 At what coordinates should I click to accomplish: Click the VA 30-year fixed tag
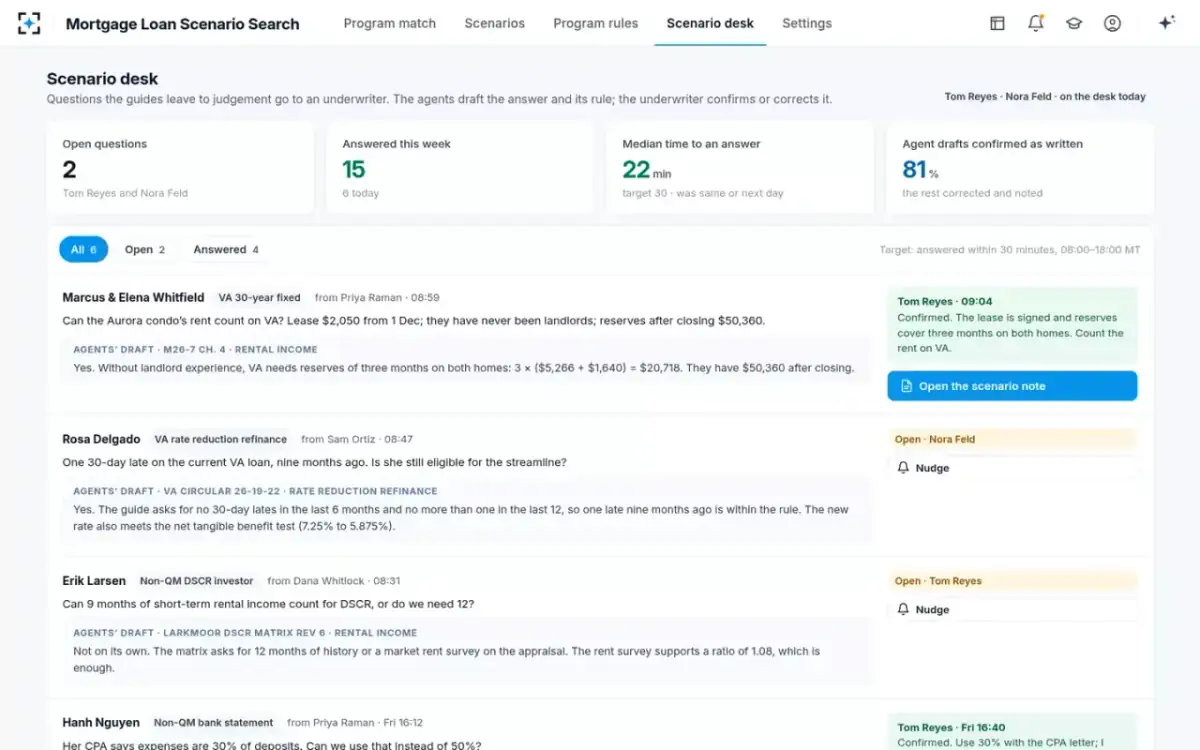[259, 298]
